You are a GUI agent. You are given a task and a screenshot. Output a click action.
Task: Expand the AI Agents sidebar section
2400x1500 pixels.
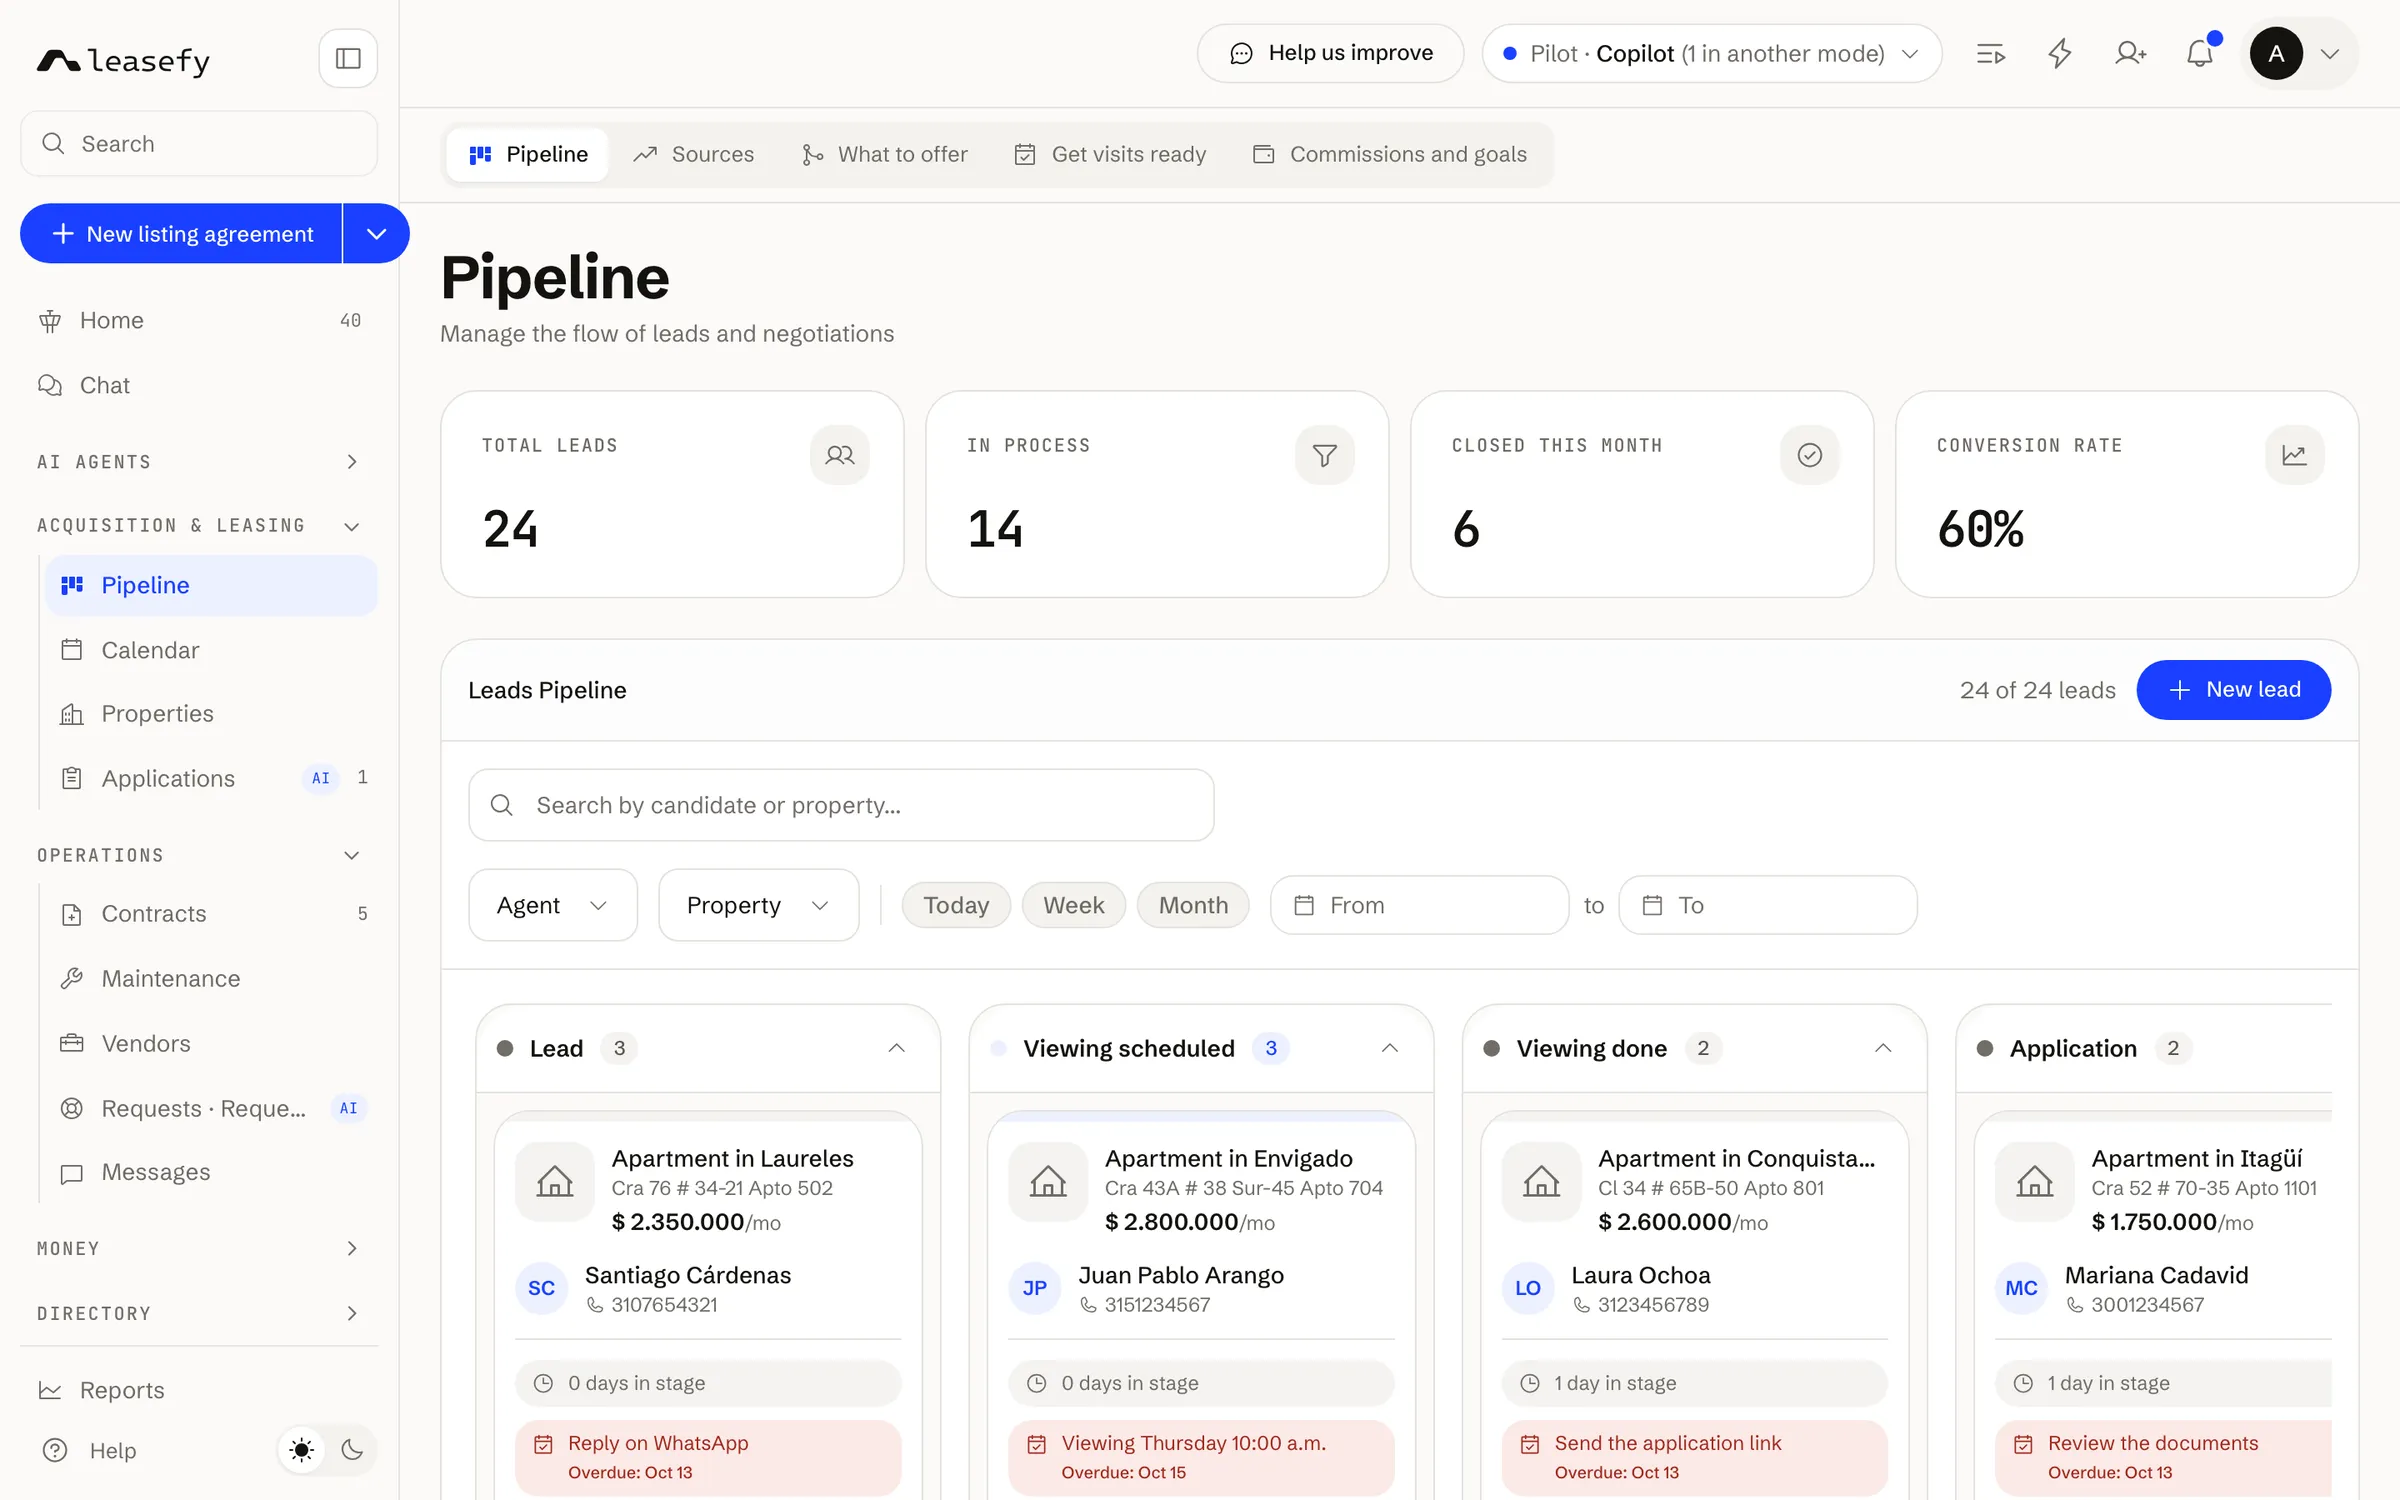click(352, 462)
